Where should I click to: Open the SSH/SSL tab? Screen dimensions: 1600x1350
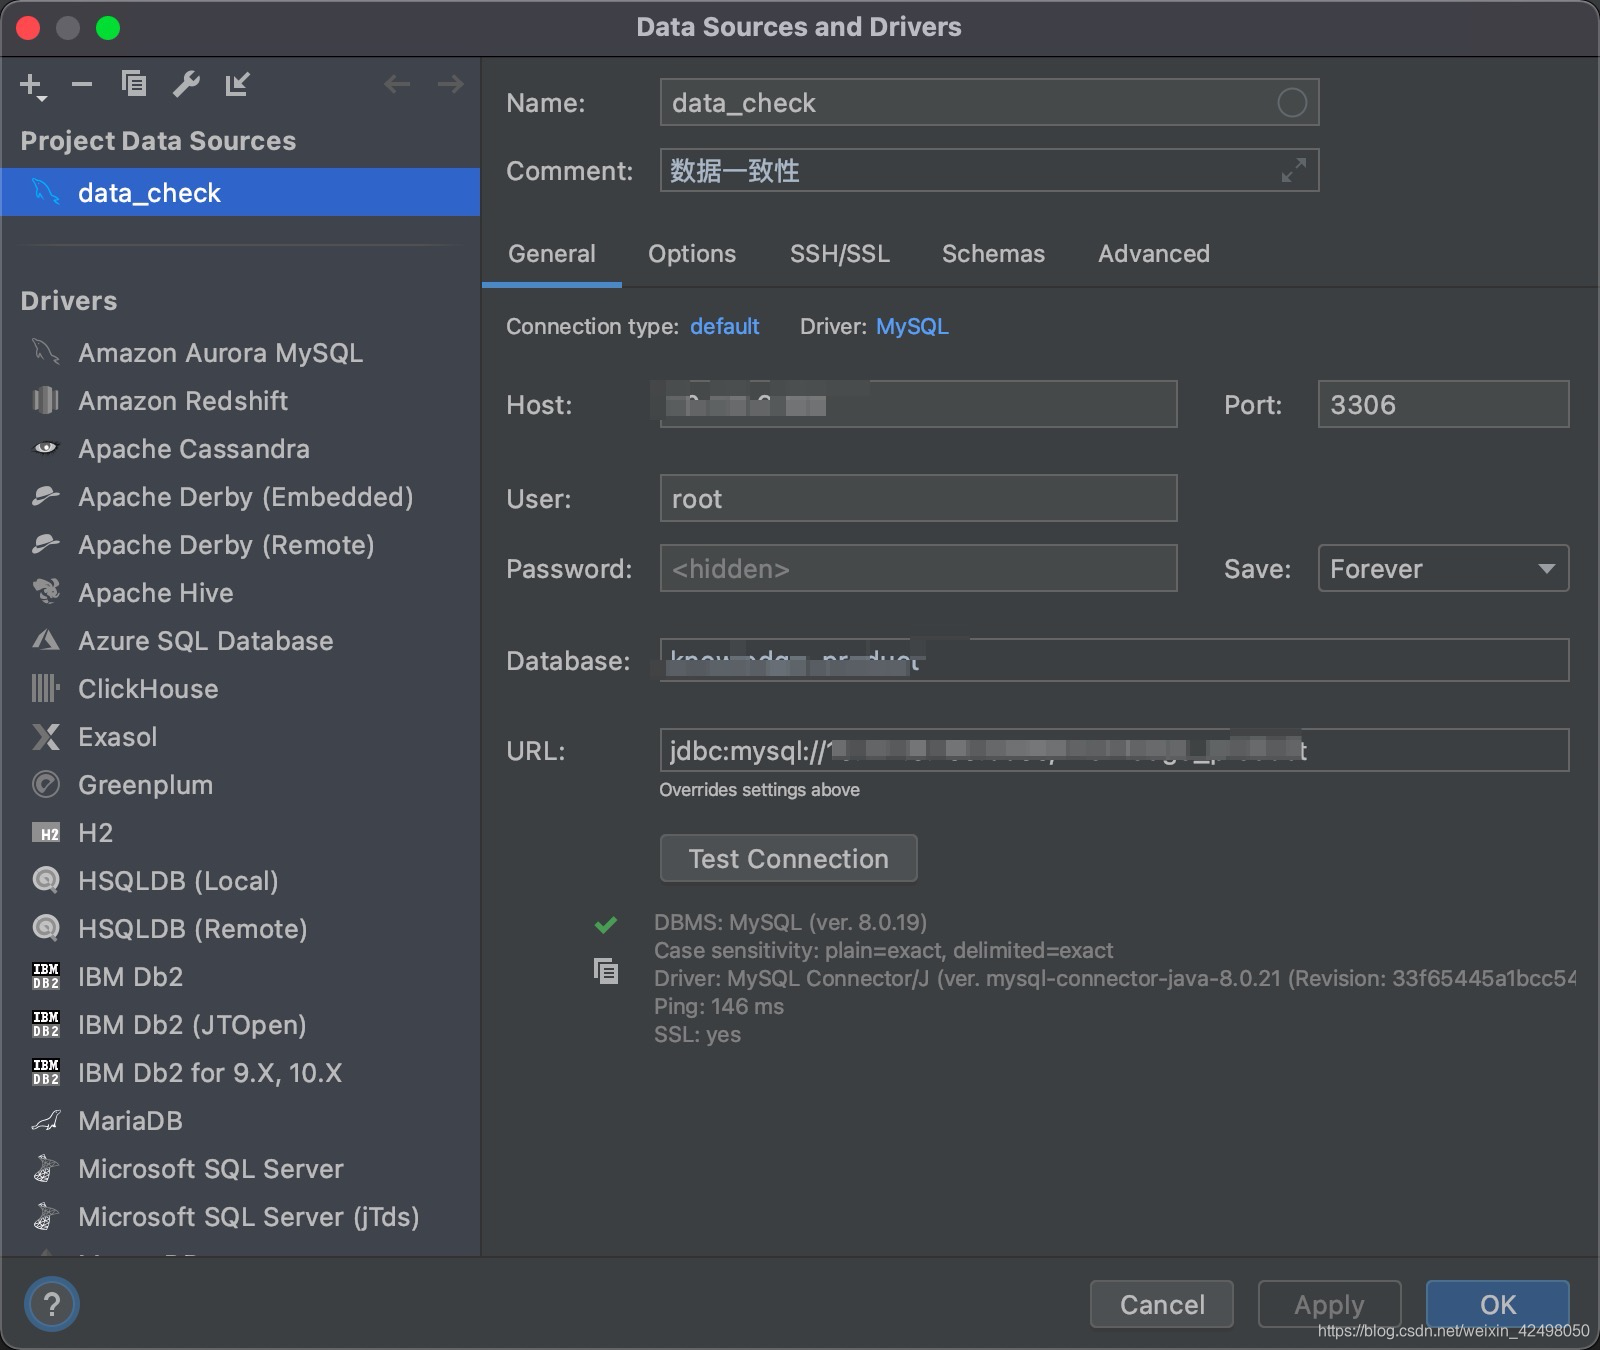(839, 254)
